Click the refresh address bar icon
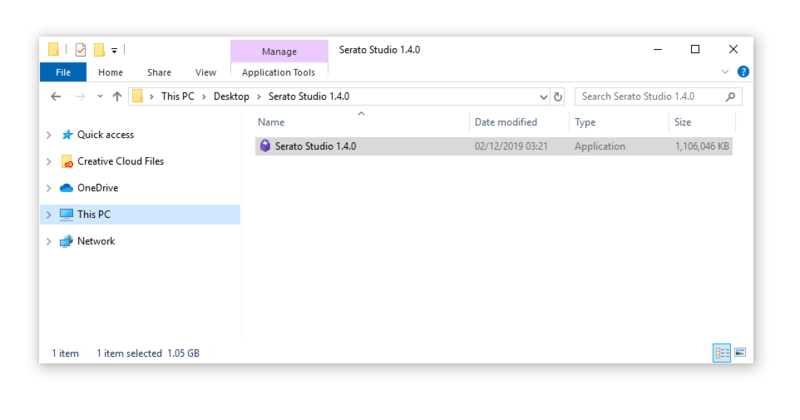Viewport: 800px width, 420px height. coord(558,97)
